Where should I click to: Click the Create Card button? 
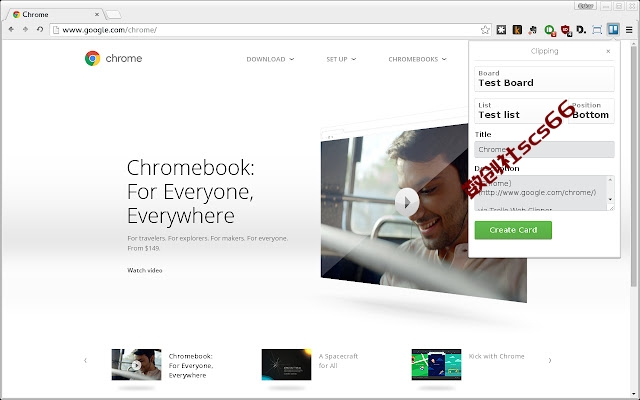(x=513, y=230)
